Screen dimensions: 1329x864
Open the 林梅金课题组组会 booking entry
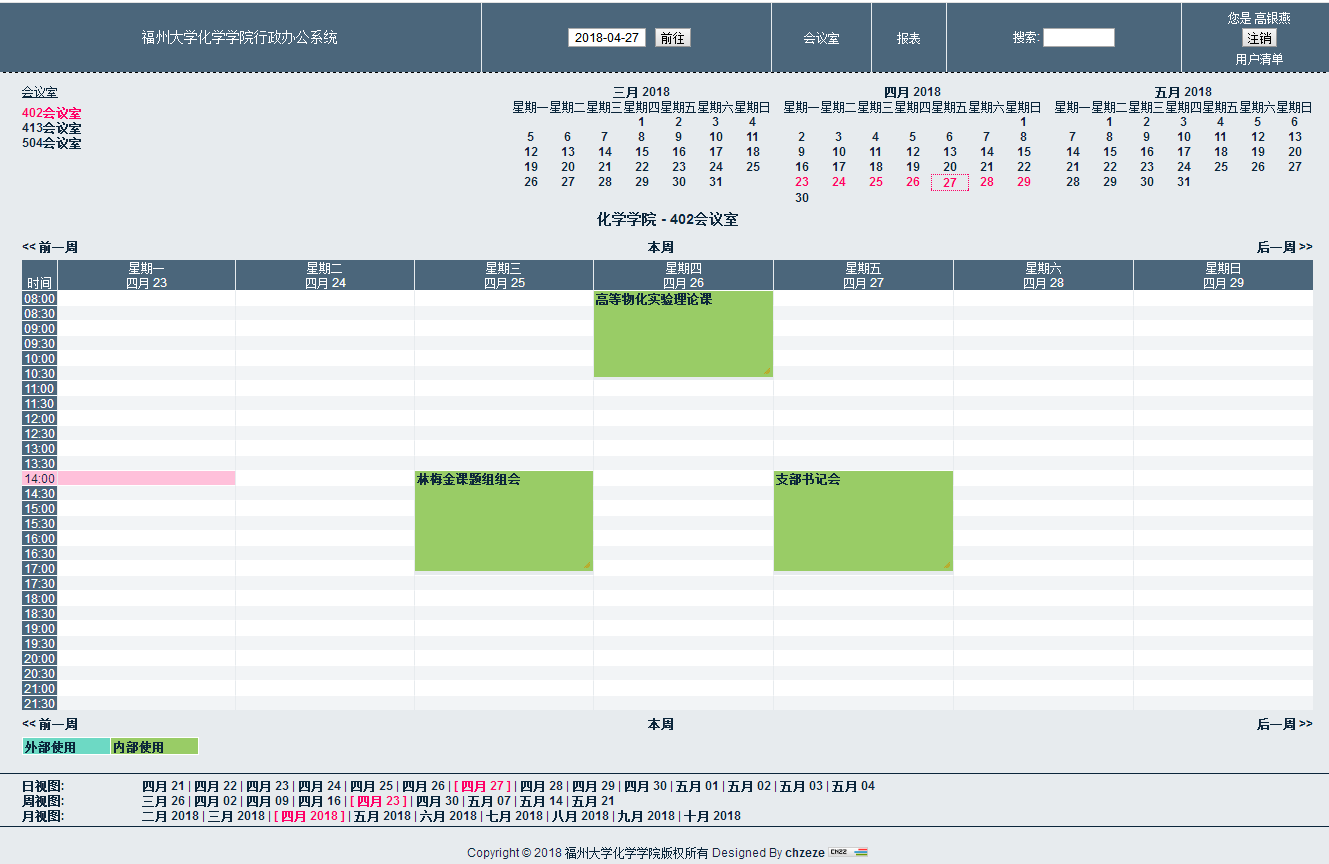tap(468, 480)
